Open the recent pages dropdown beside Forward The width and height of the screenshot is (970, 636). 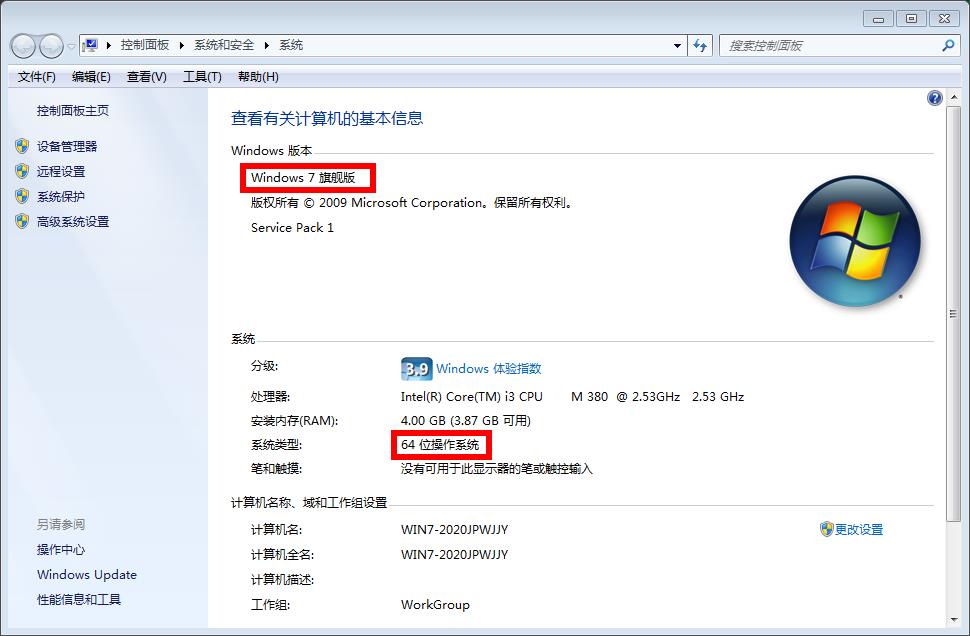pyautogui.click(x=71, y=46)
